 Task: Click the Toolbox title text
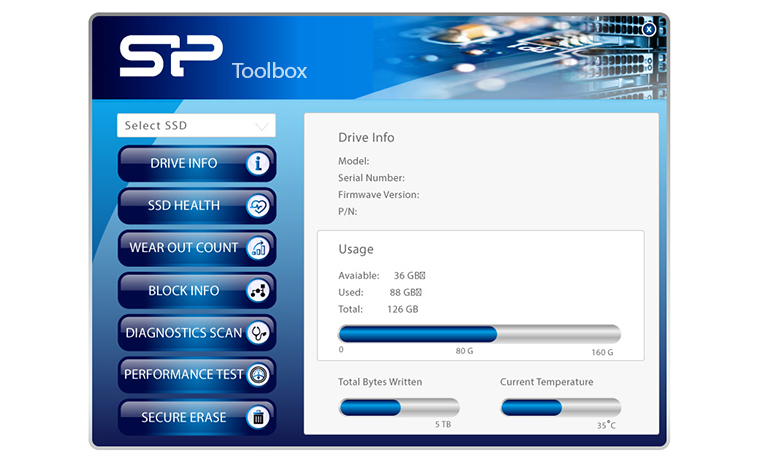[269, 71]
